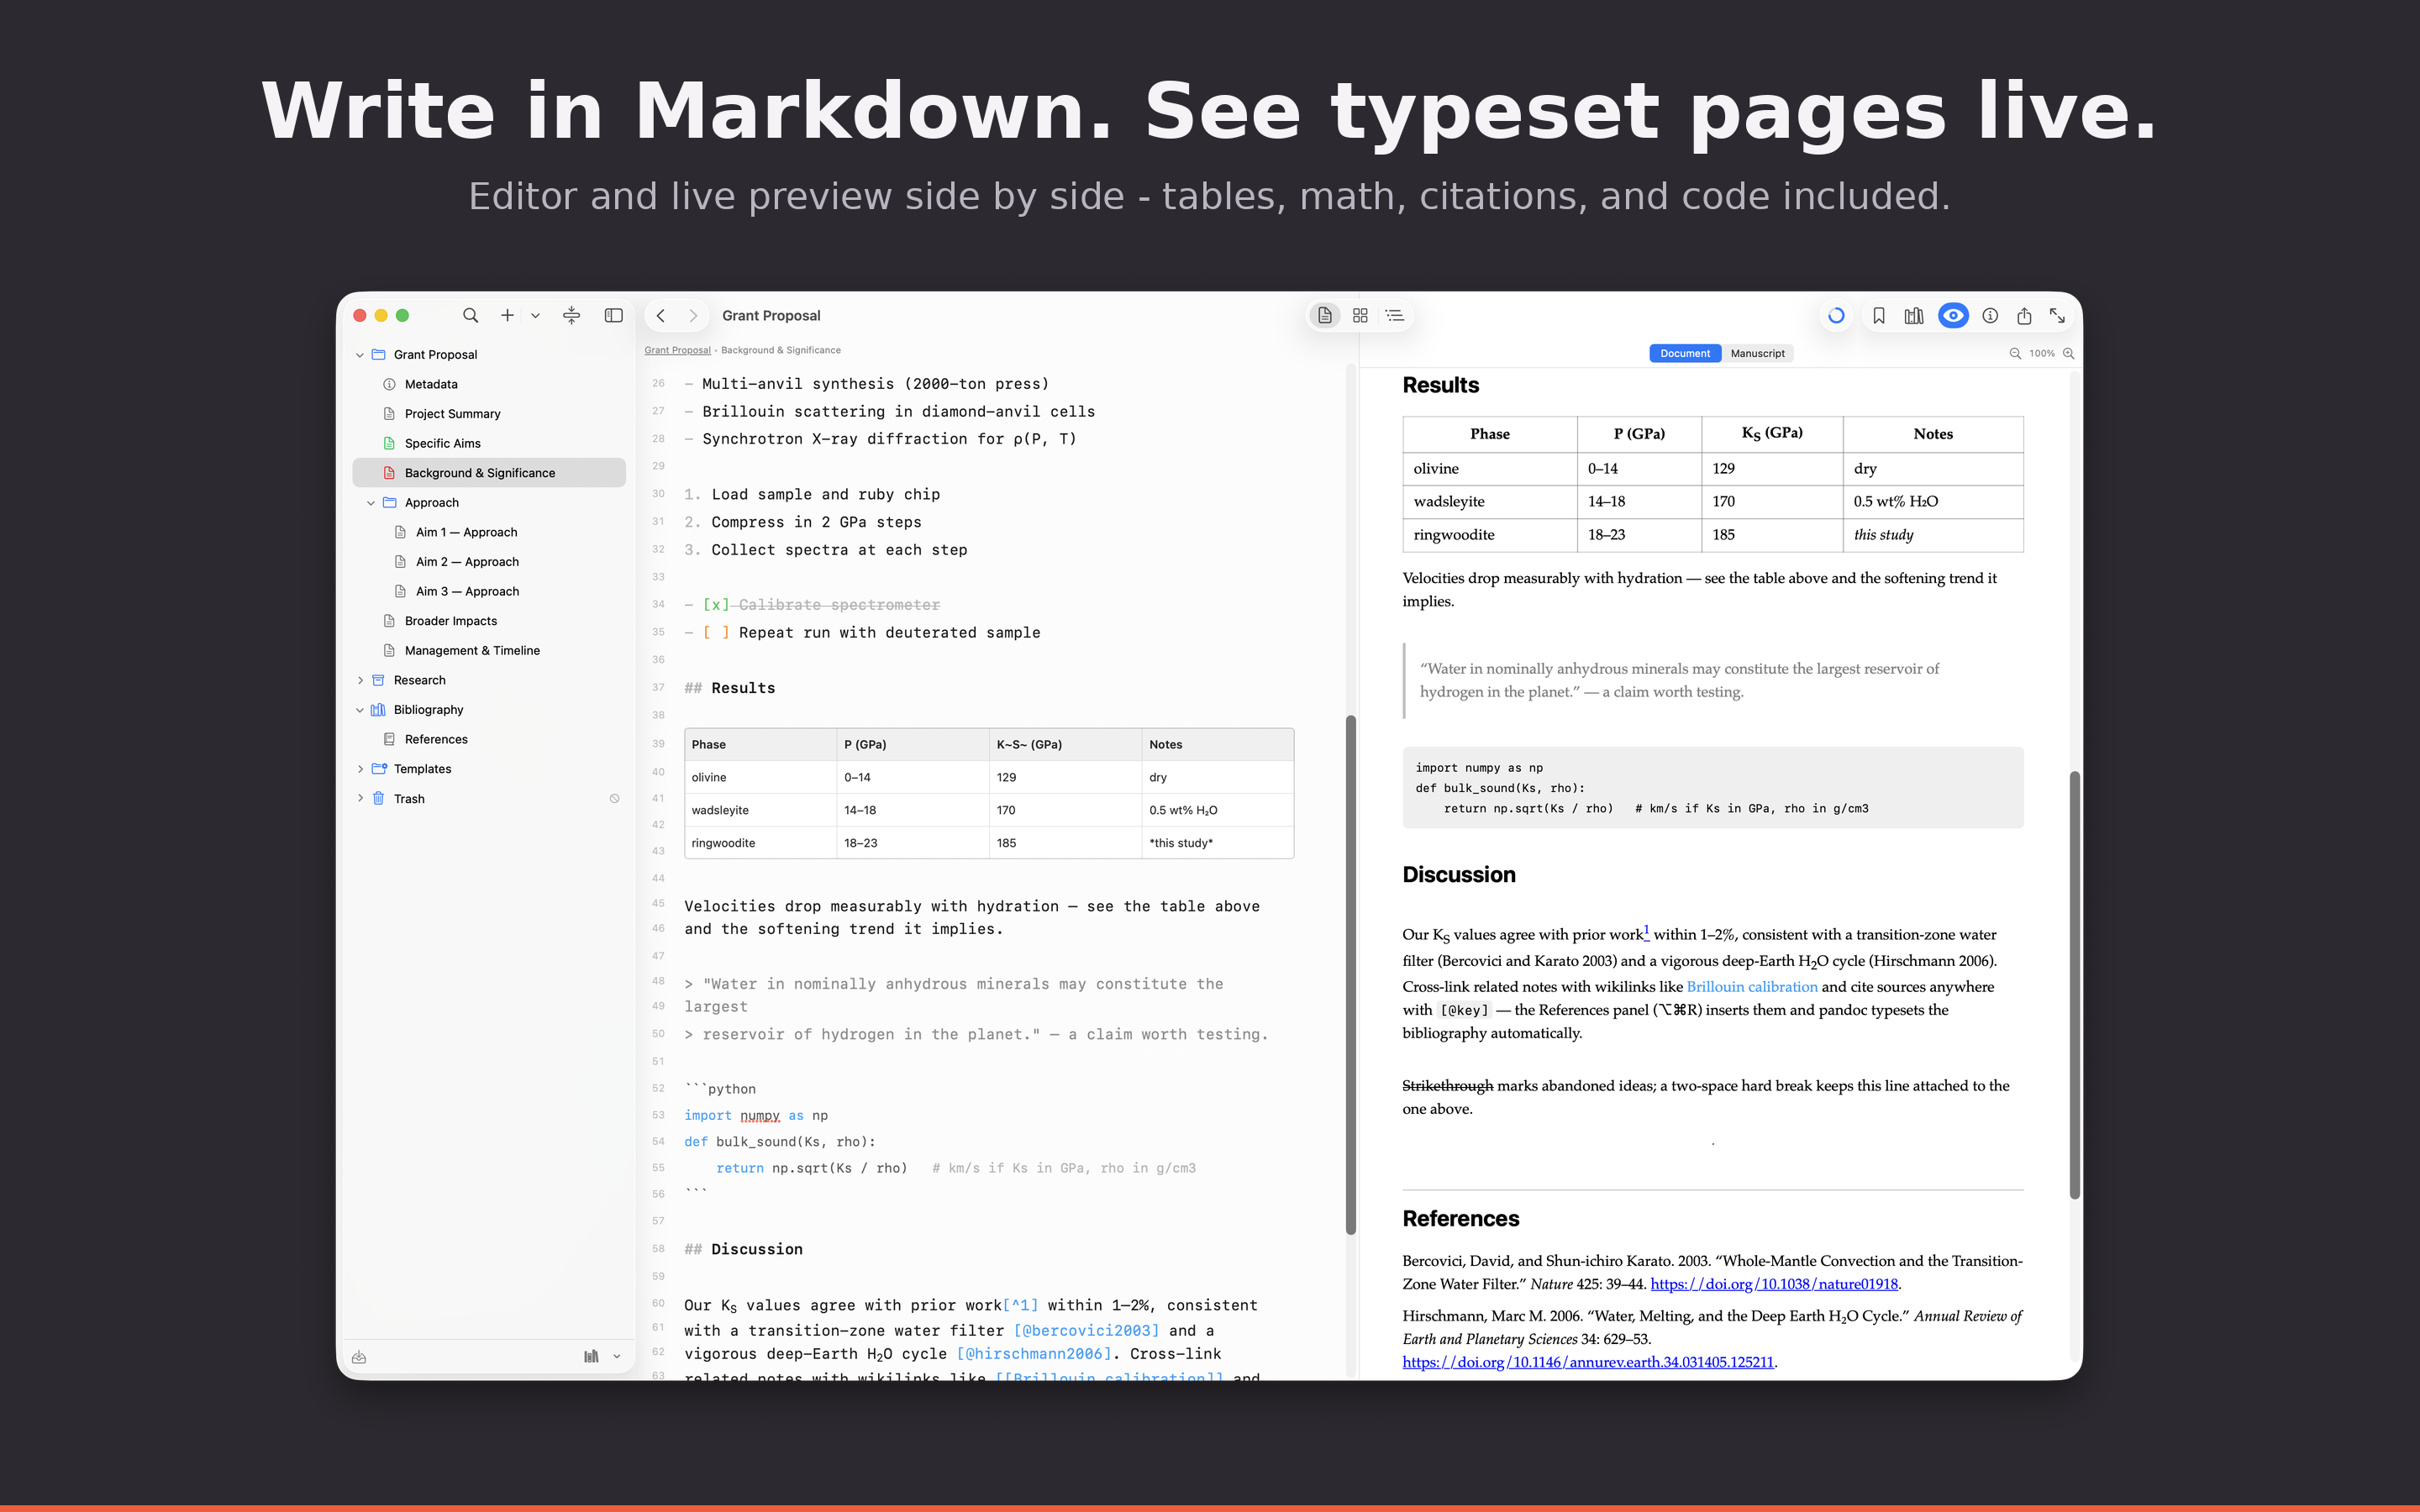Expand the Research folder
Viewport: 2420px width, 1512px height.
(x=360, y=680)
